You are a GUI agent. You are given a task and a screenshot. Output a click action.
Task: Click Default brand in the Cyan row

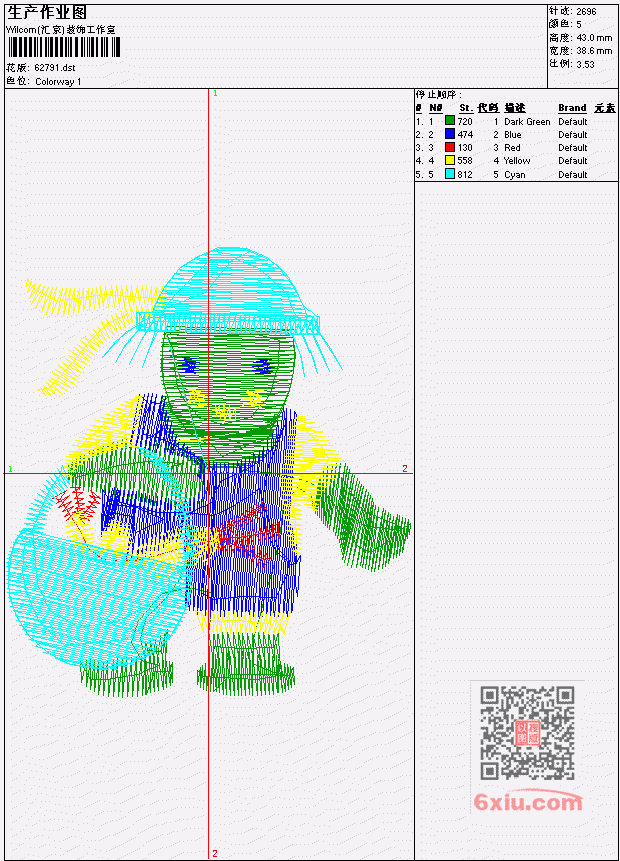[x=573, y=175]
